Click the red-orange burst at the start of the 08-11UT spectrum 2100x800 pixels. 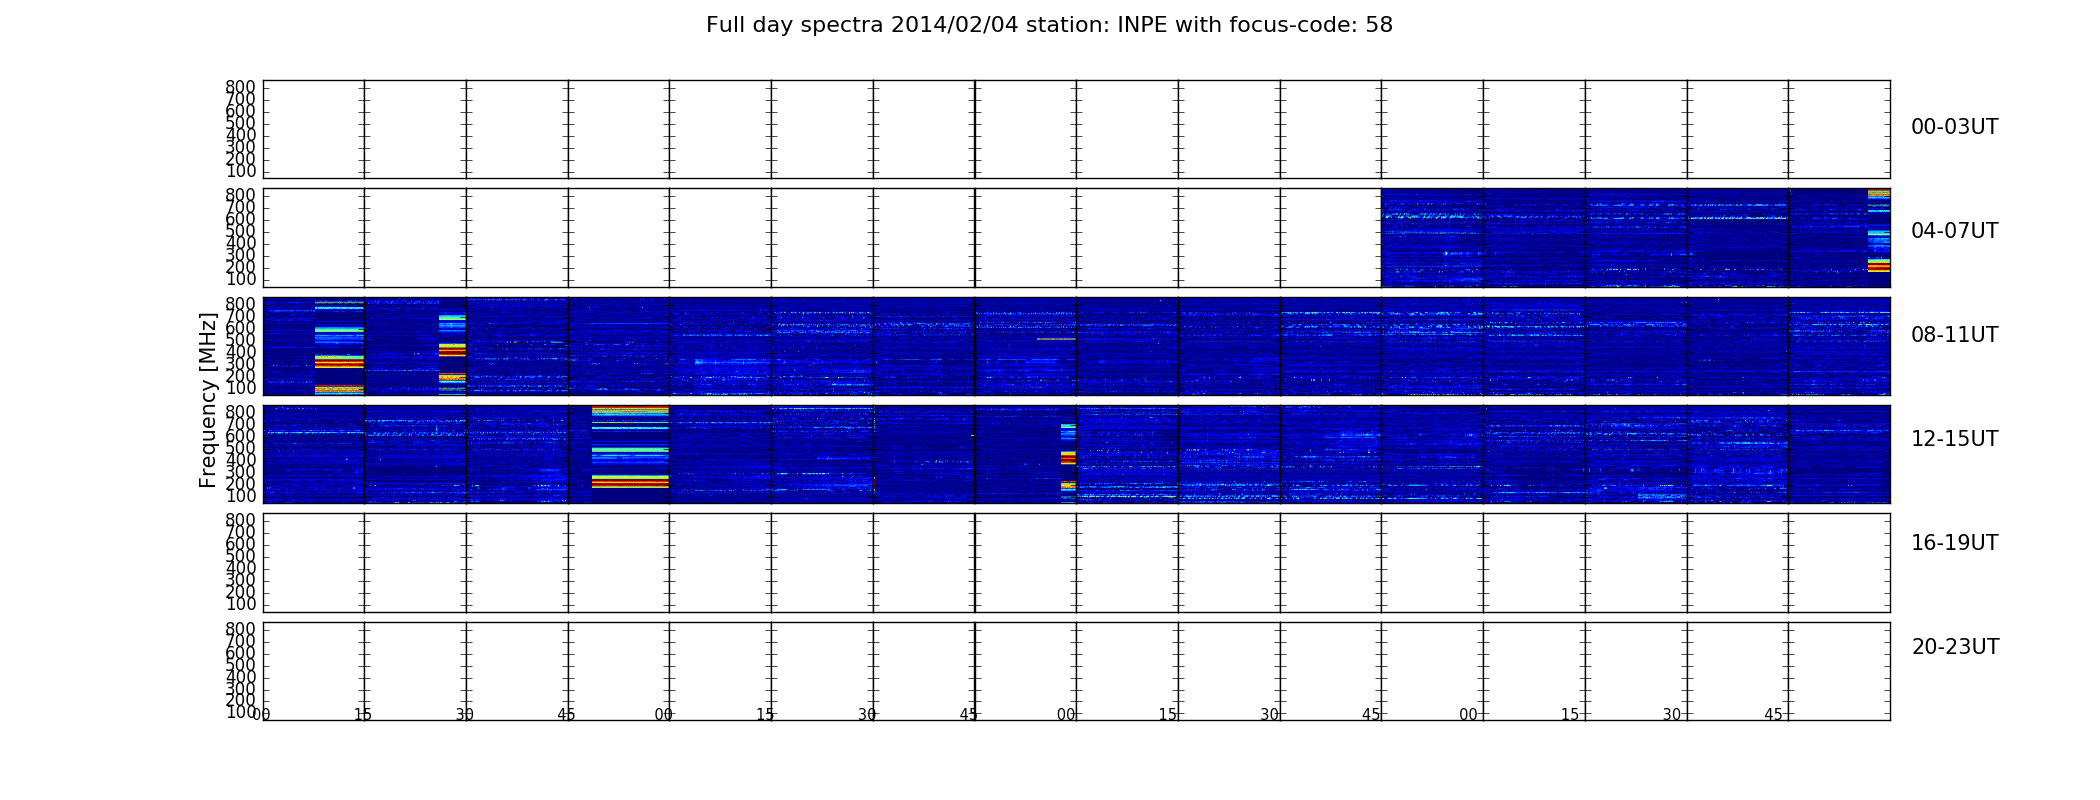coord(339,346)
